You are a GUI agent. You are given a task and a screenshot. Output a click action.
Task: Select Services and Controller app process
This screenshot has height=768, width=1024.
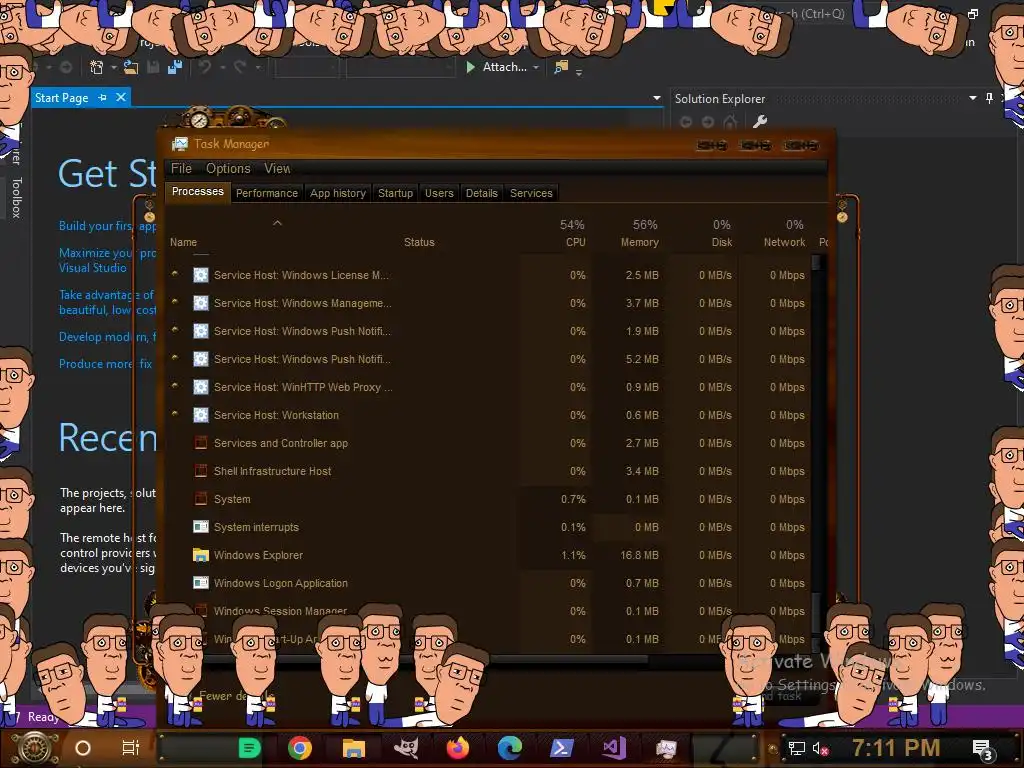tap(488, 443)
